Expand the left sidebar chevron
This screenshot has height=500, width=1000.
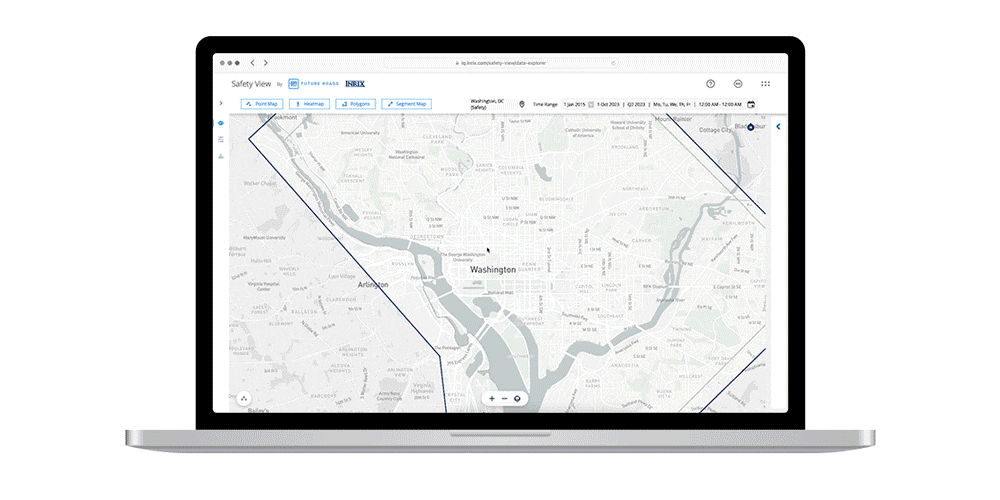click(x=221, y=103)
